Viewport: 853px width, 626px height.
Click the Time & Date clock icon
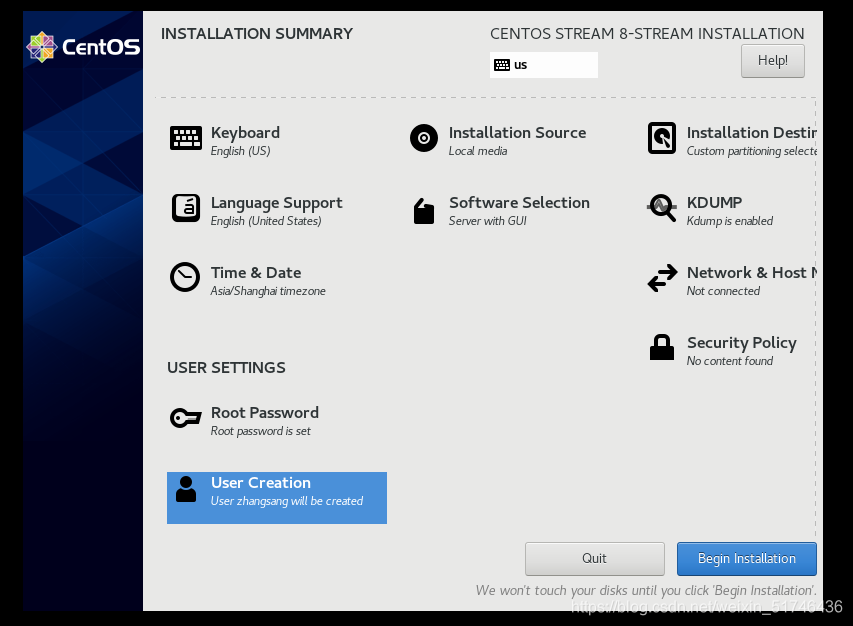[x=185, y=277]
